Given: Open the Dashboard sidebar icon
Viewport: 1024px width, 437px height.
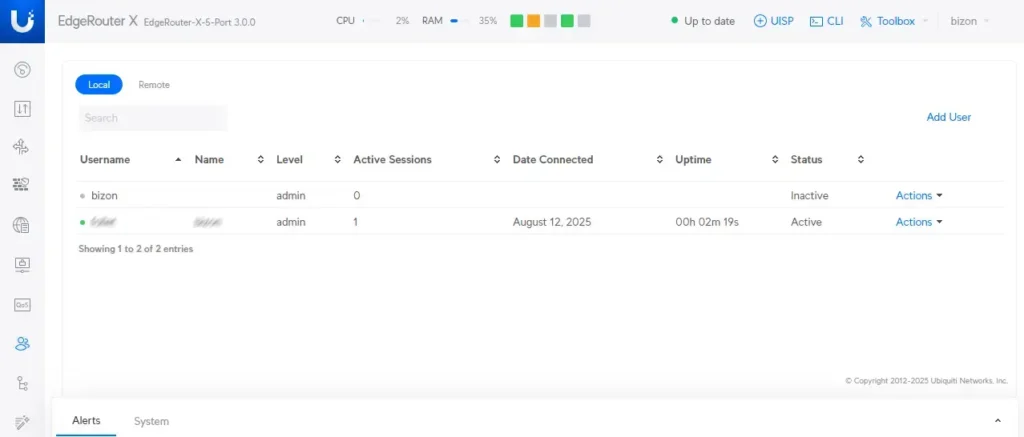Looking at the screenshot, I should [22, 69].
